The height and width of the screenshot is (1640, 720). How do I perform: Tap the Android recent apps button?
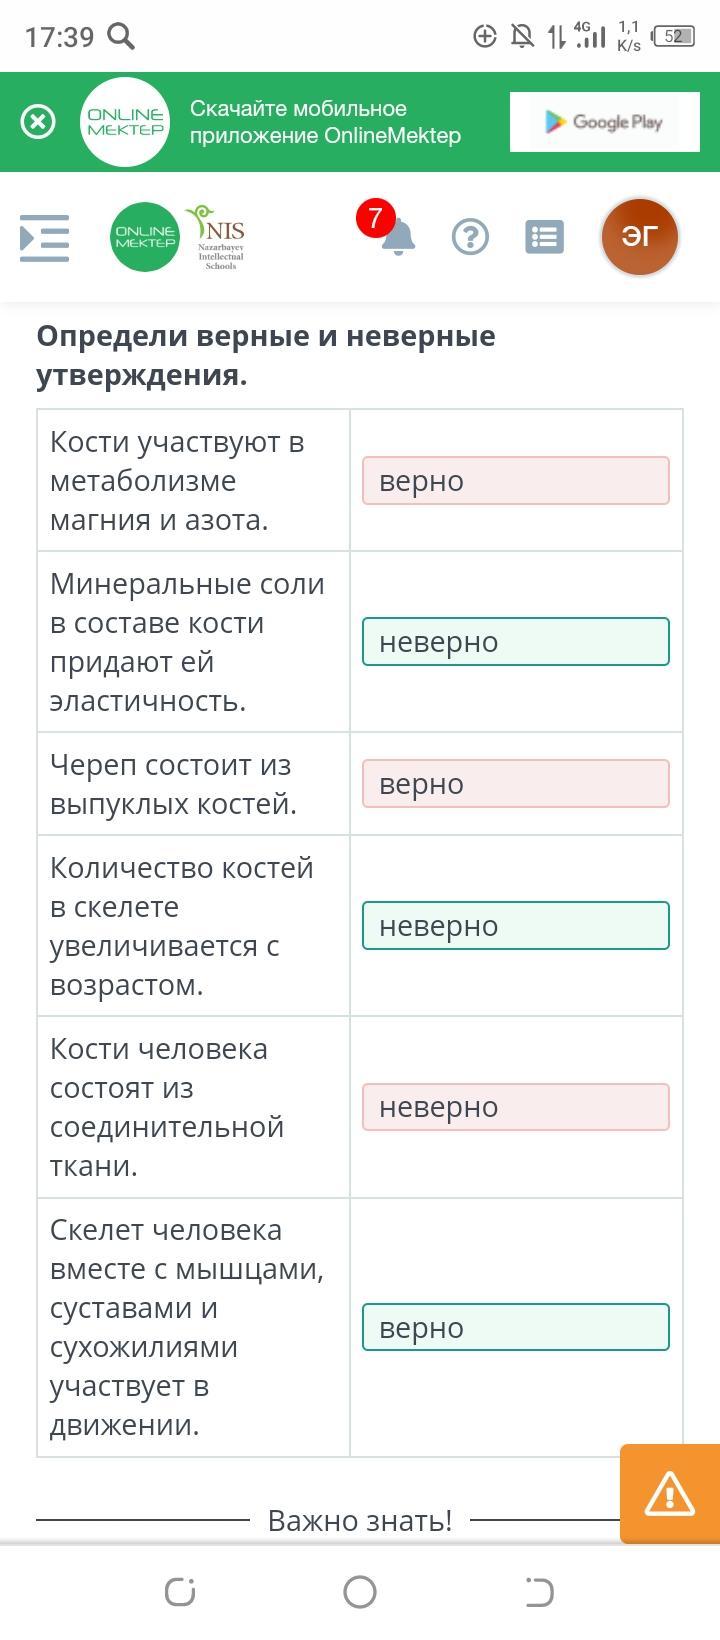pyautogui.click(x=180, y=1592)
